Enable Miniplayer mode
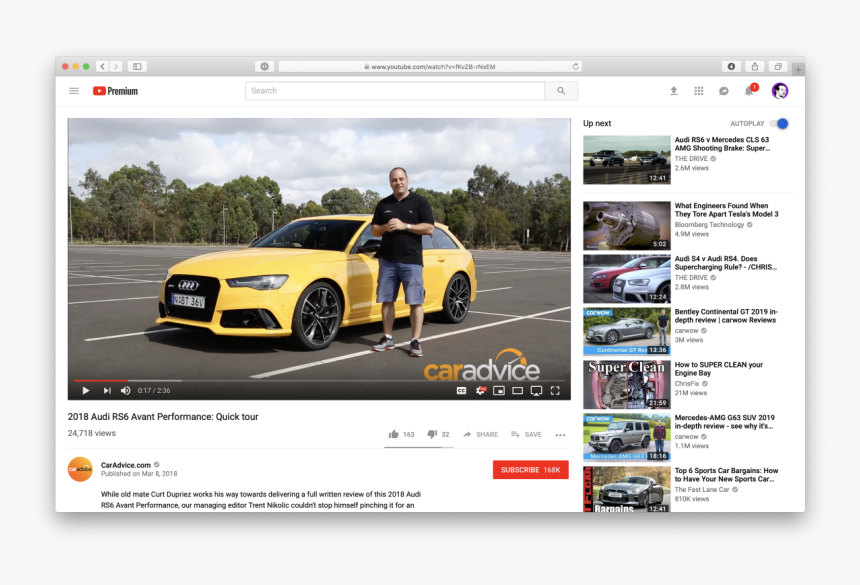860x585 pixels. (498, 391)
